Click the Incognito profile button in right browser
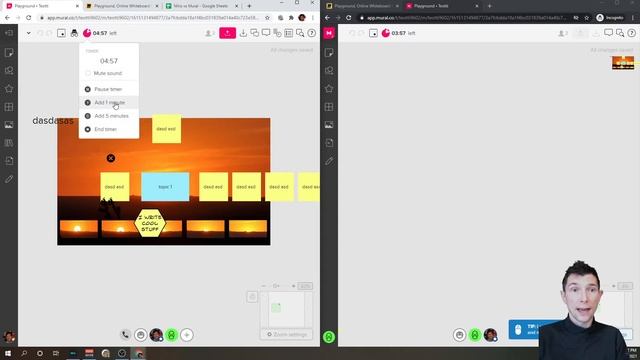The width and height of the screenshot is (640, 360). coord(610,18)
